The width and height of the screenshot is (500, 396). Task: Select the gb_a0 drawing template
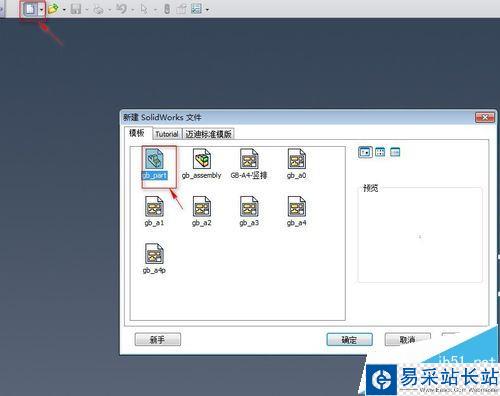point(296,164)
